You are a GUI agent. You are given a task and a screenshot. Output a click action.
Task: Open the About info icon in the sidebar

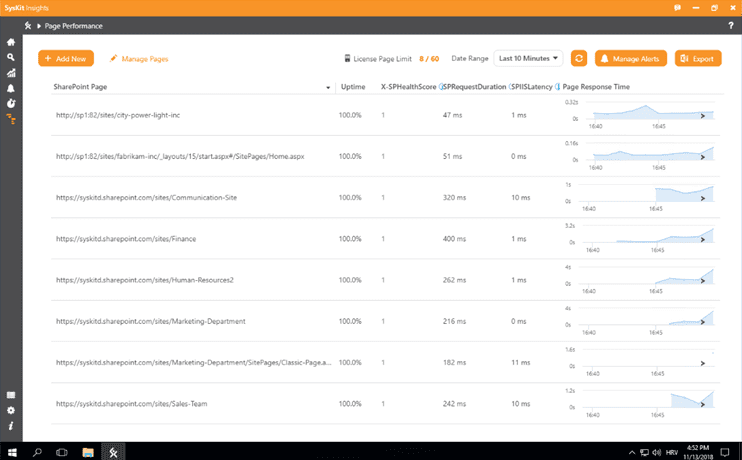(x=11, y=426)
